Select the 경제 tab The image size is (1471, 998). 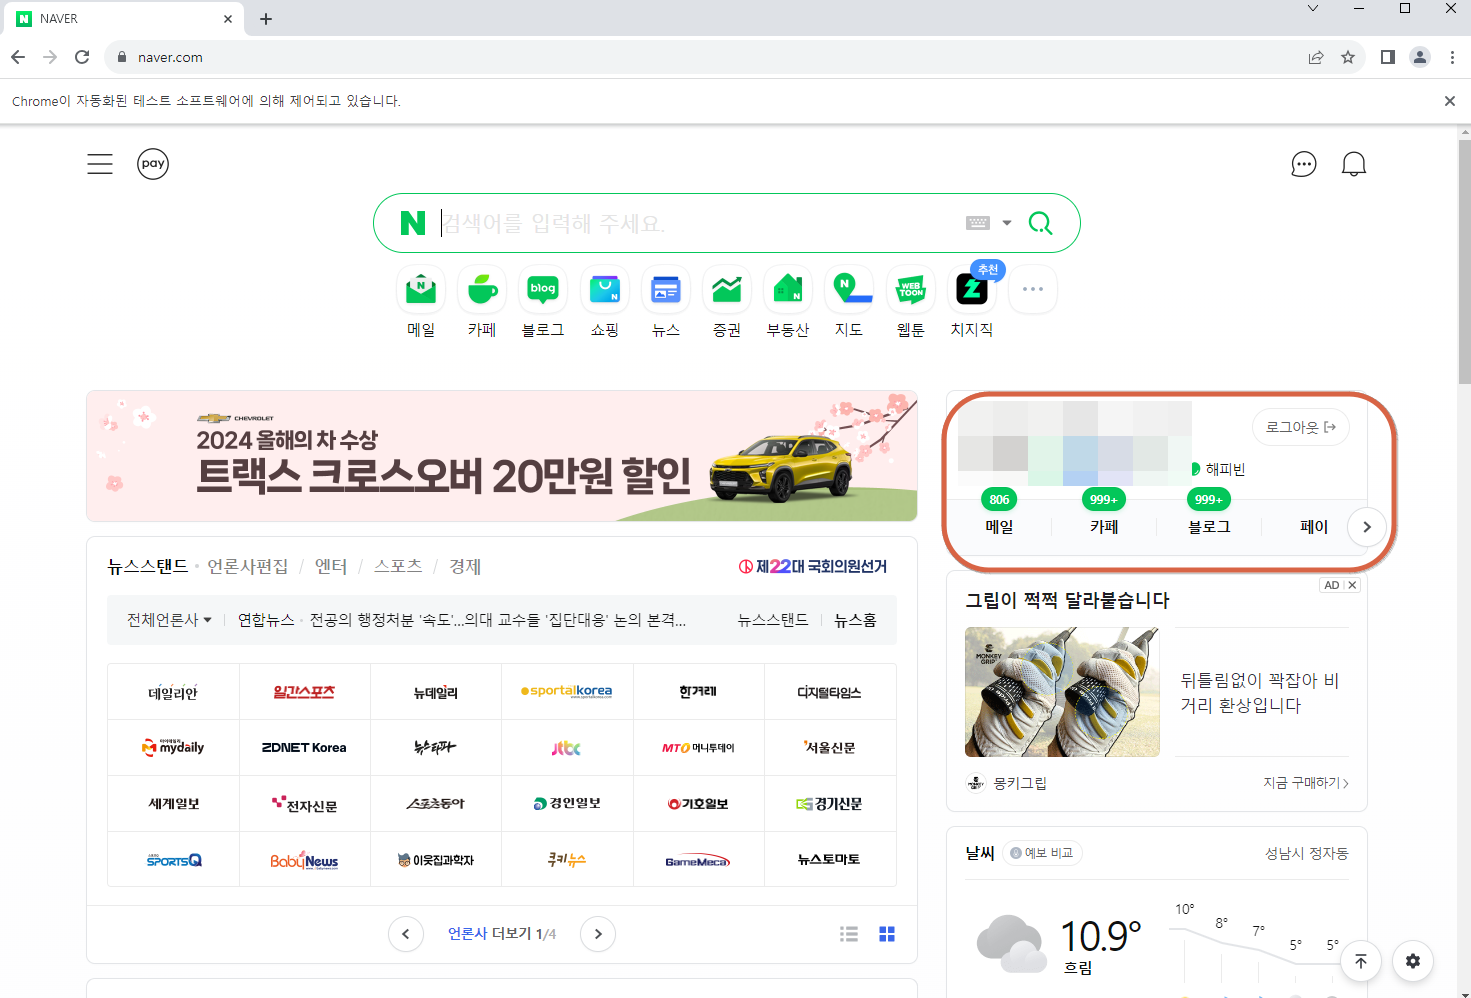pyautogui.click(x=465, y=566)
